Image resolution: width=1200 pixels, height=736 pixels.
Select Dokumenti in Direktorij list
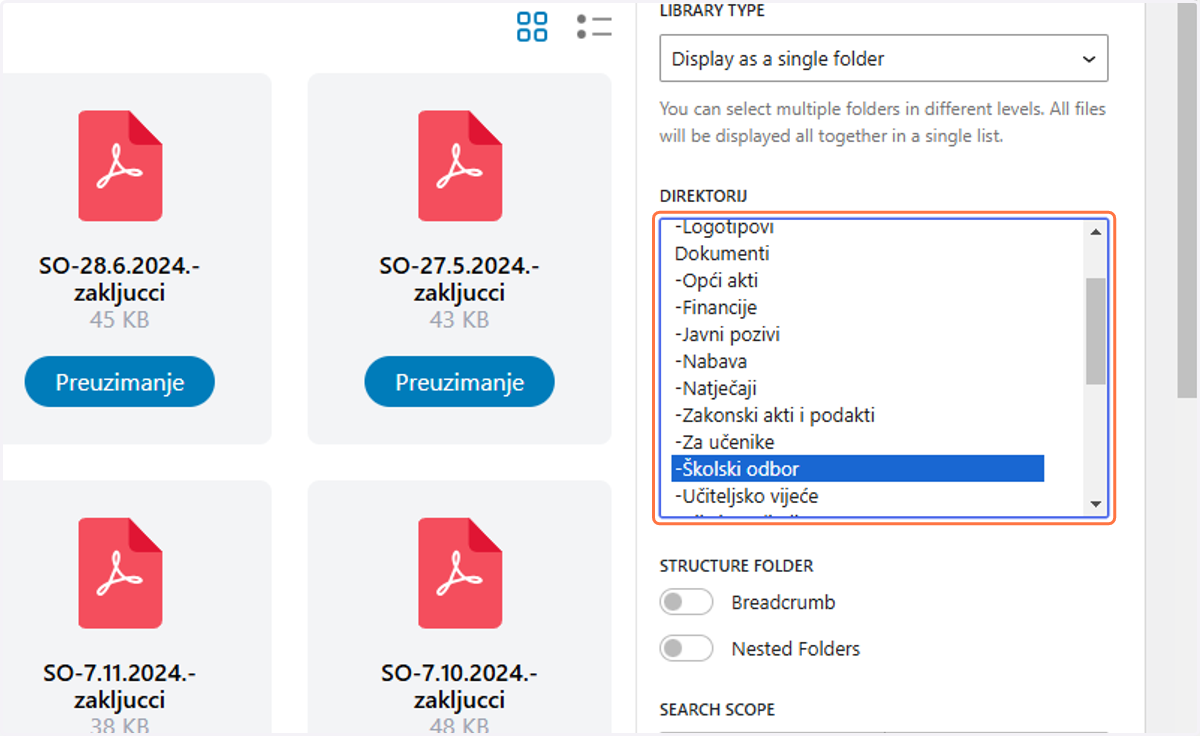pyautogui.click(x=858, y=254)
